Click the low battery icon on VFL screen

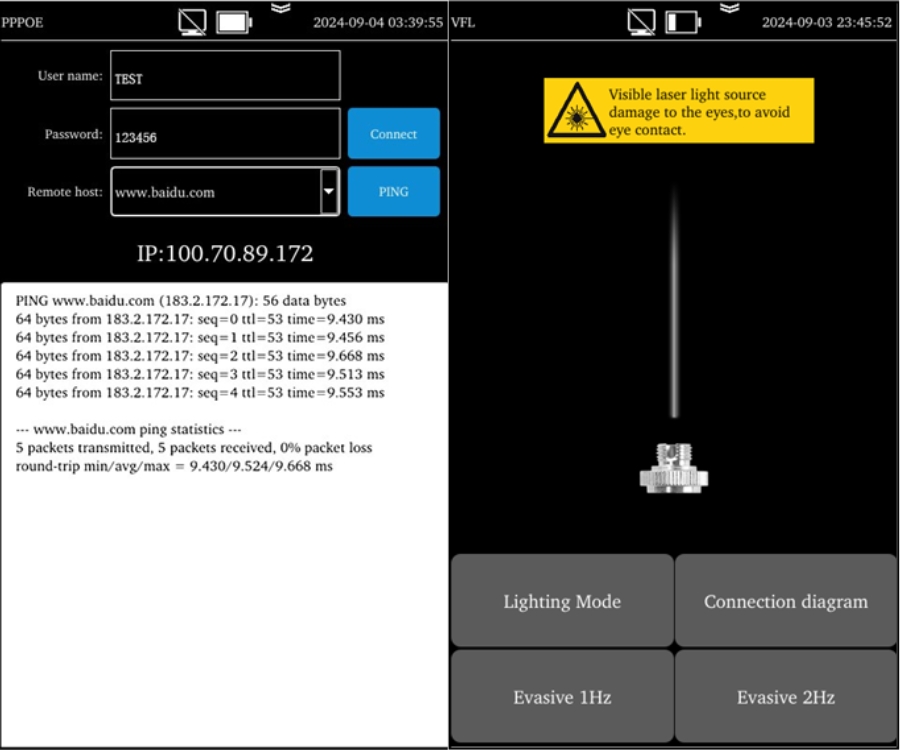click(x=683, y=21)
